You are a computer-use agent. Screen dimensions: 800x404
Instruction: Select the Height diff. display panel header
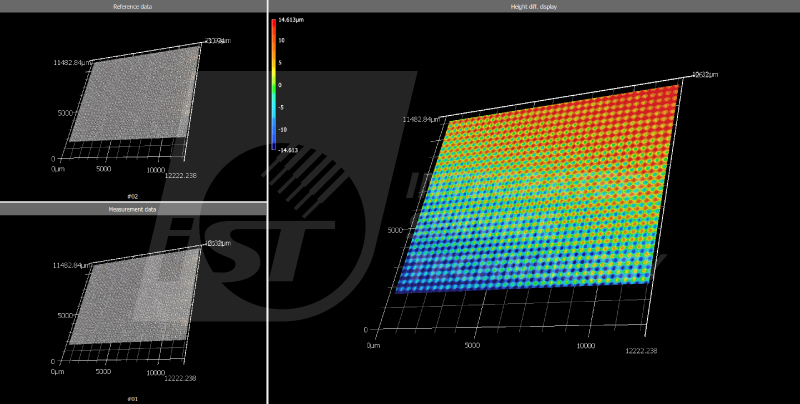tap(534, 7)
